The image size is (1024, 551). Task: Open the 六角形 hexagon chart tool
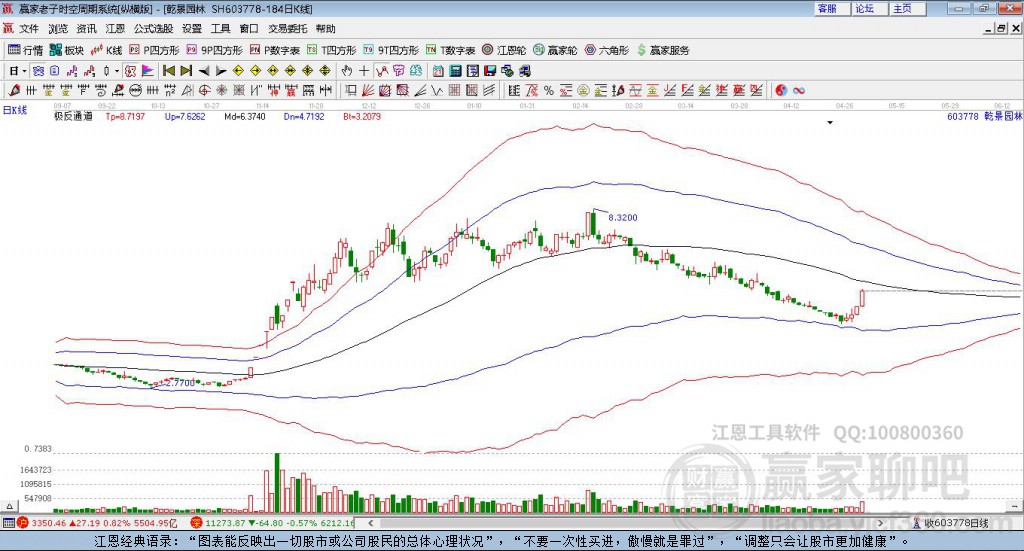(607, 50)
